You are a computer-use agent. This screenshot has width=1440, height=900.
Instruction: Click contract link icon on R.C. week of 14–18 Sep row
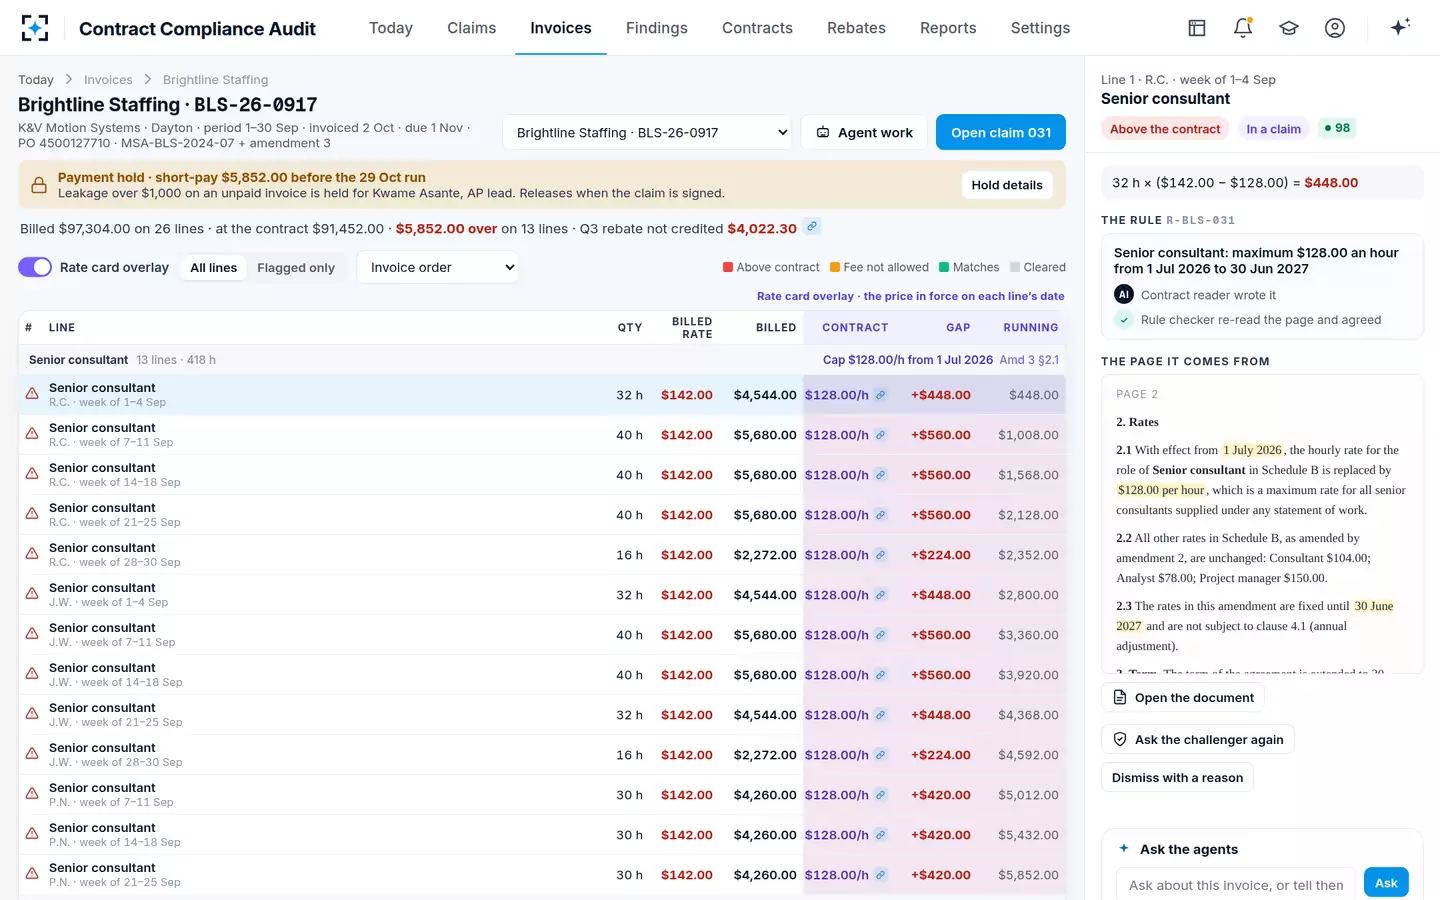click(x=880, y=475)
